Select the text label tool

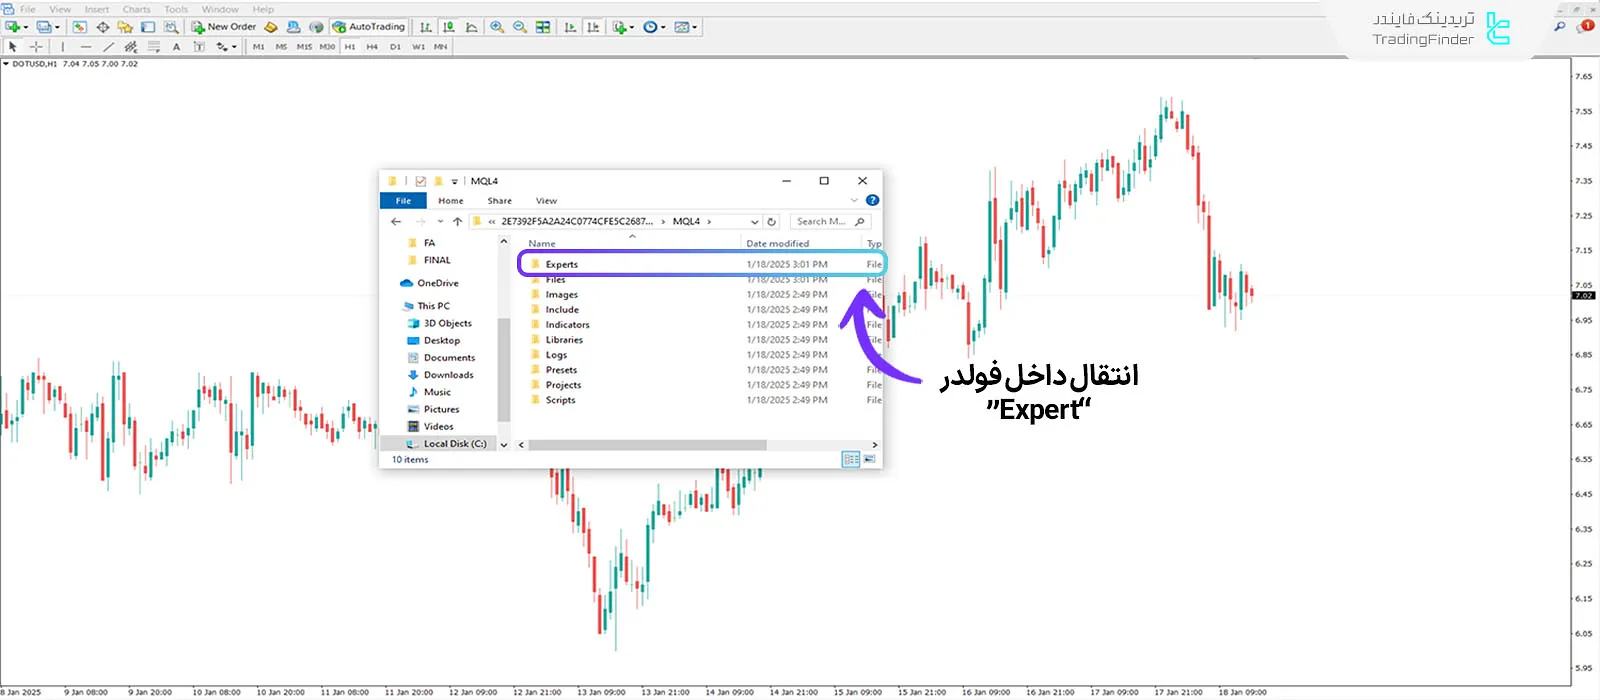click(176, 47)
